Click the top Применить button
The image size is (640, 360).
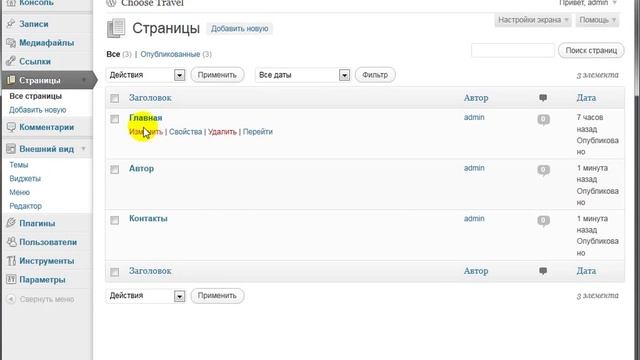click(x=217, y=75)
